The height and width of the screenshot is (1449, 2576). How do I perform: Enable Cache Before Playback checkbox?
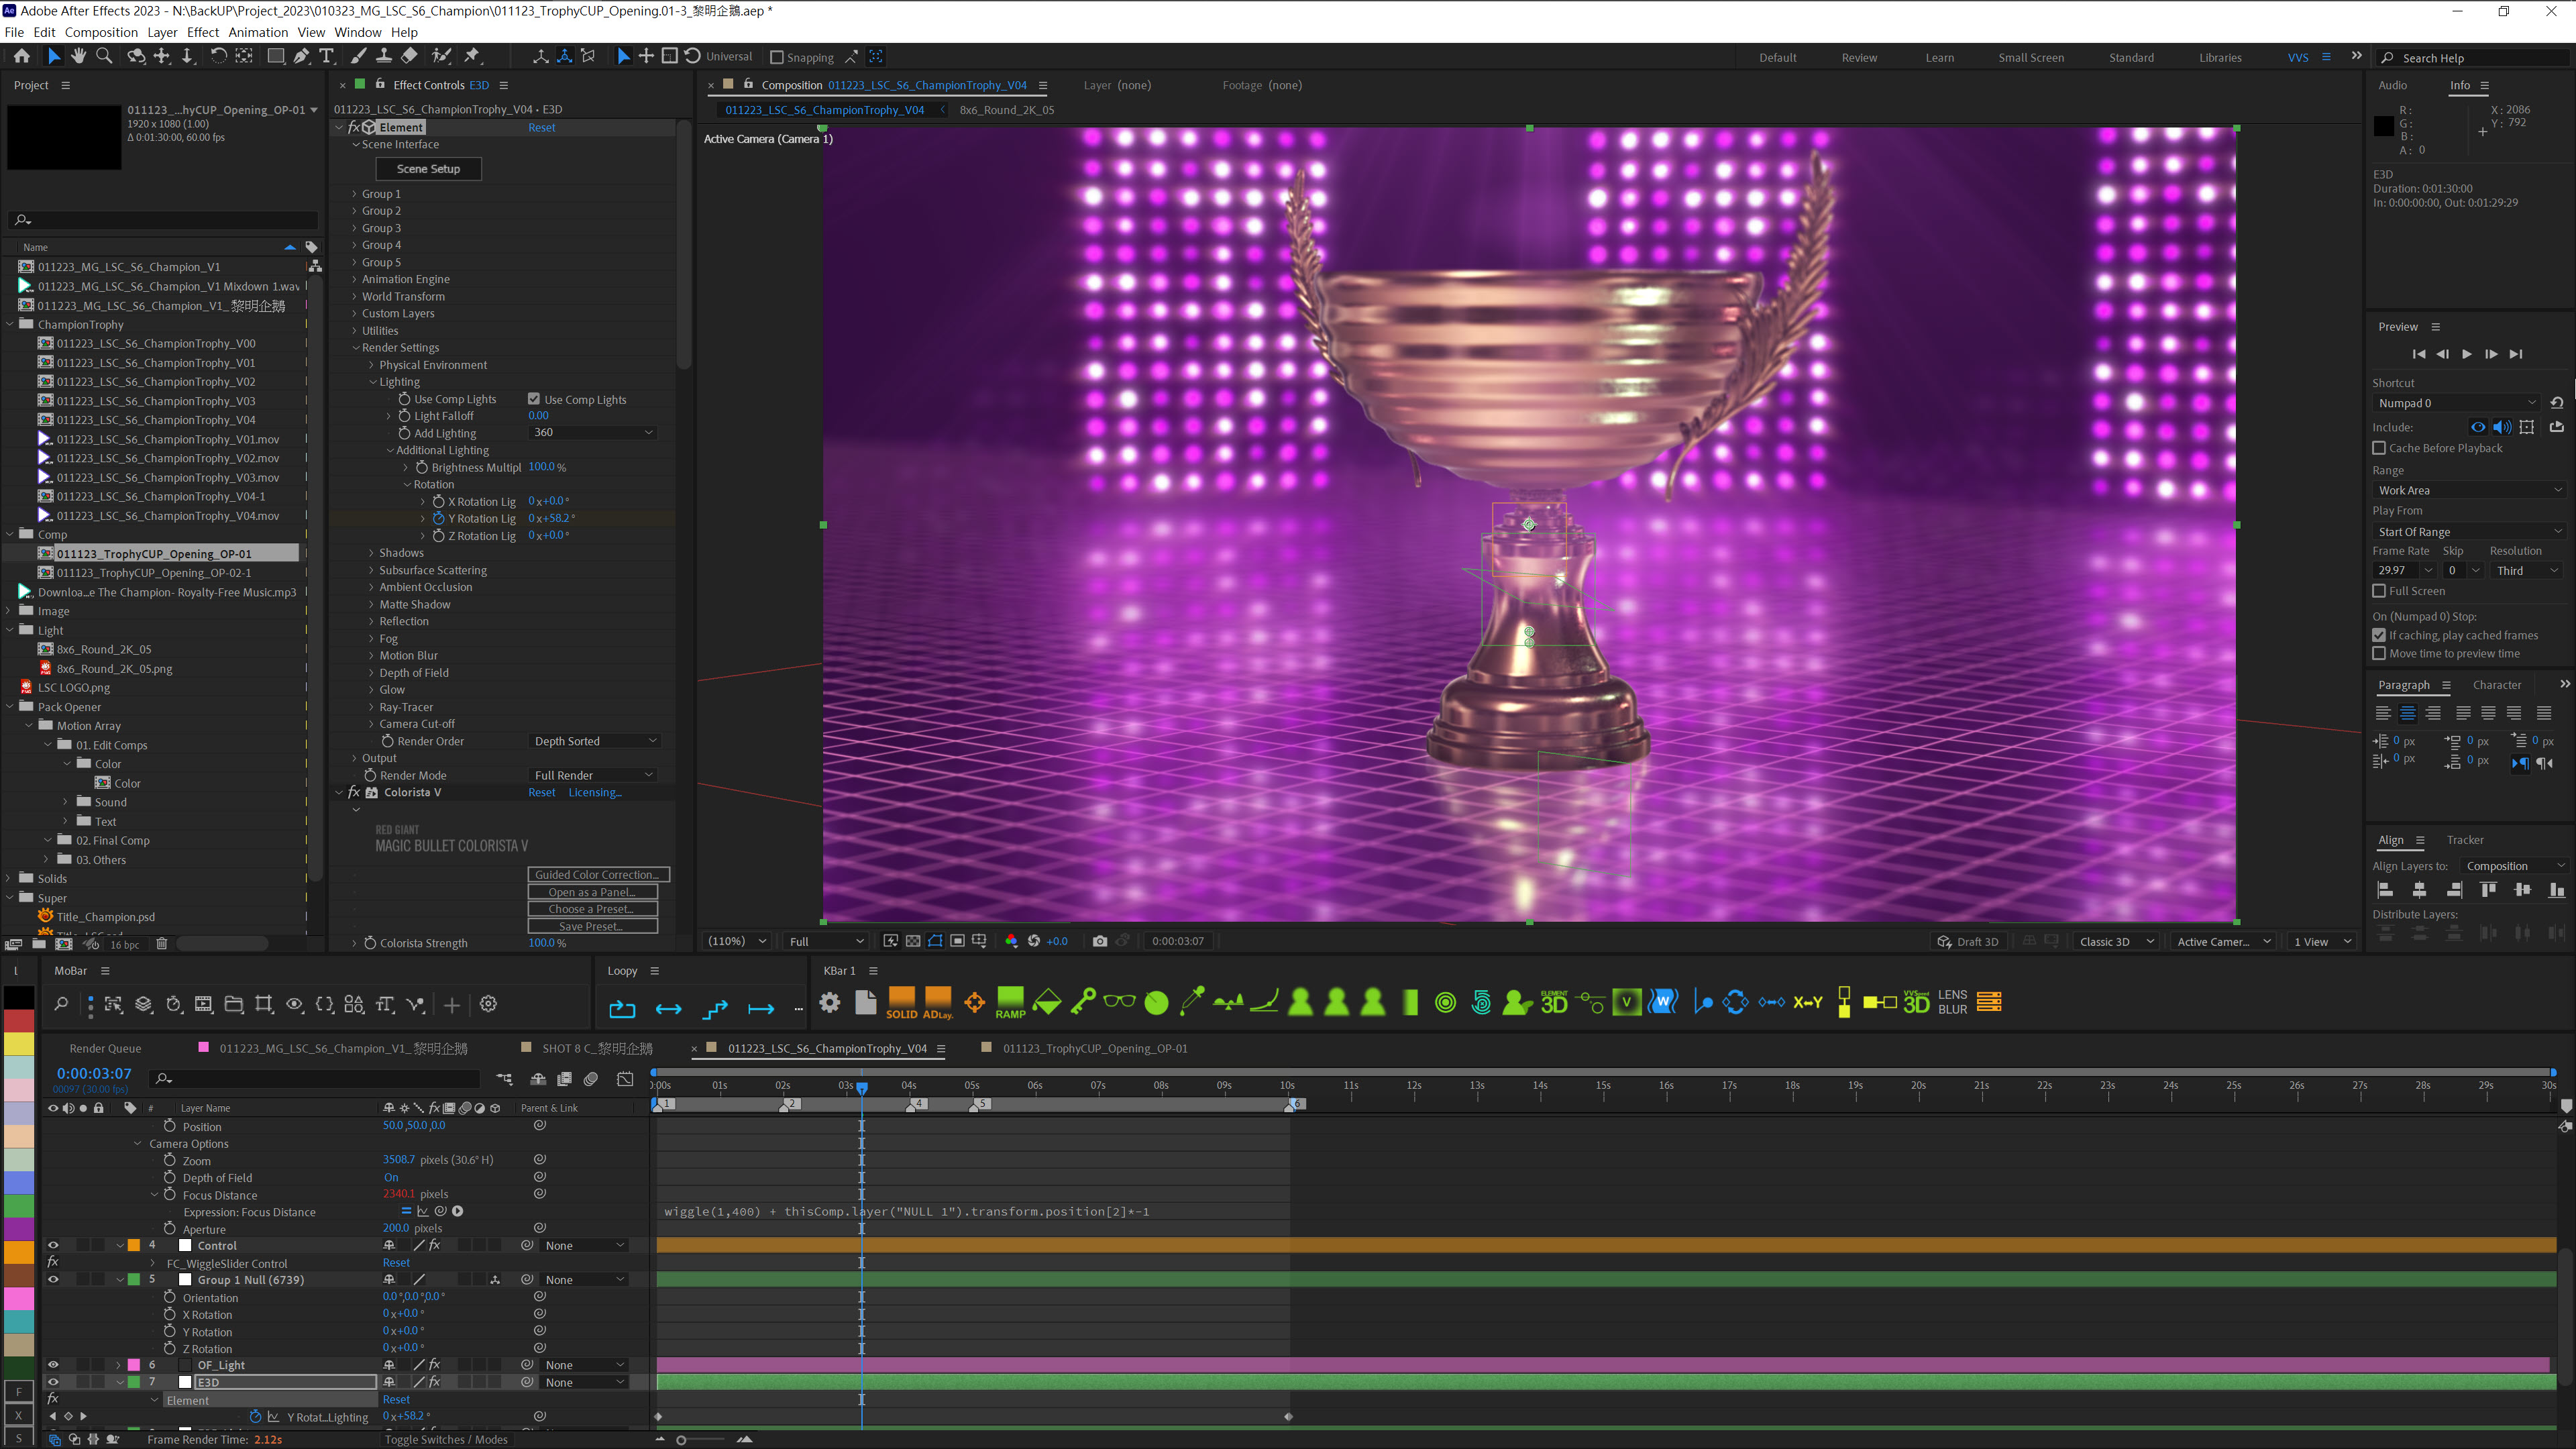[x=2379, y=448]
